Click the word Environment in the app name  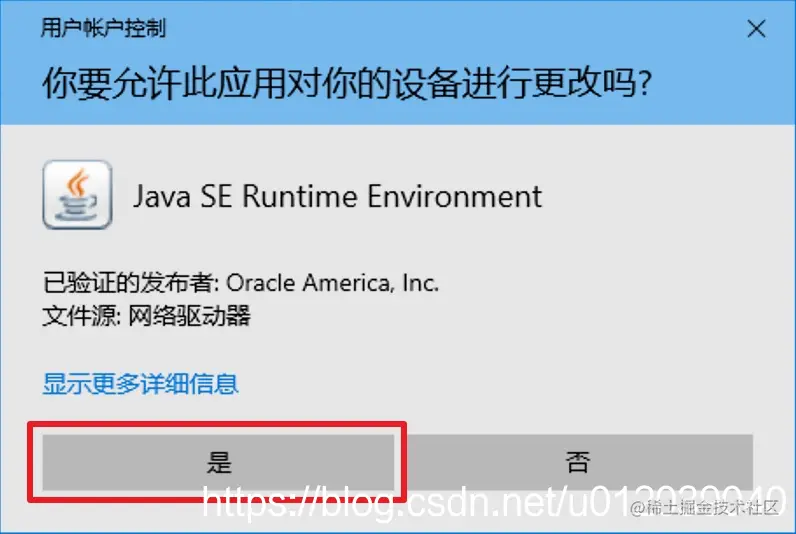coord(454,196)
